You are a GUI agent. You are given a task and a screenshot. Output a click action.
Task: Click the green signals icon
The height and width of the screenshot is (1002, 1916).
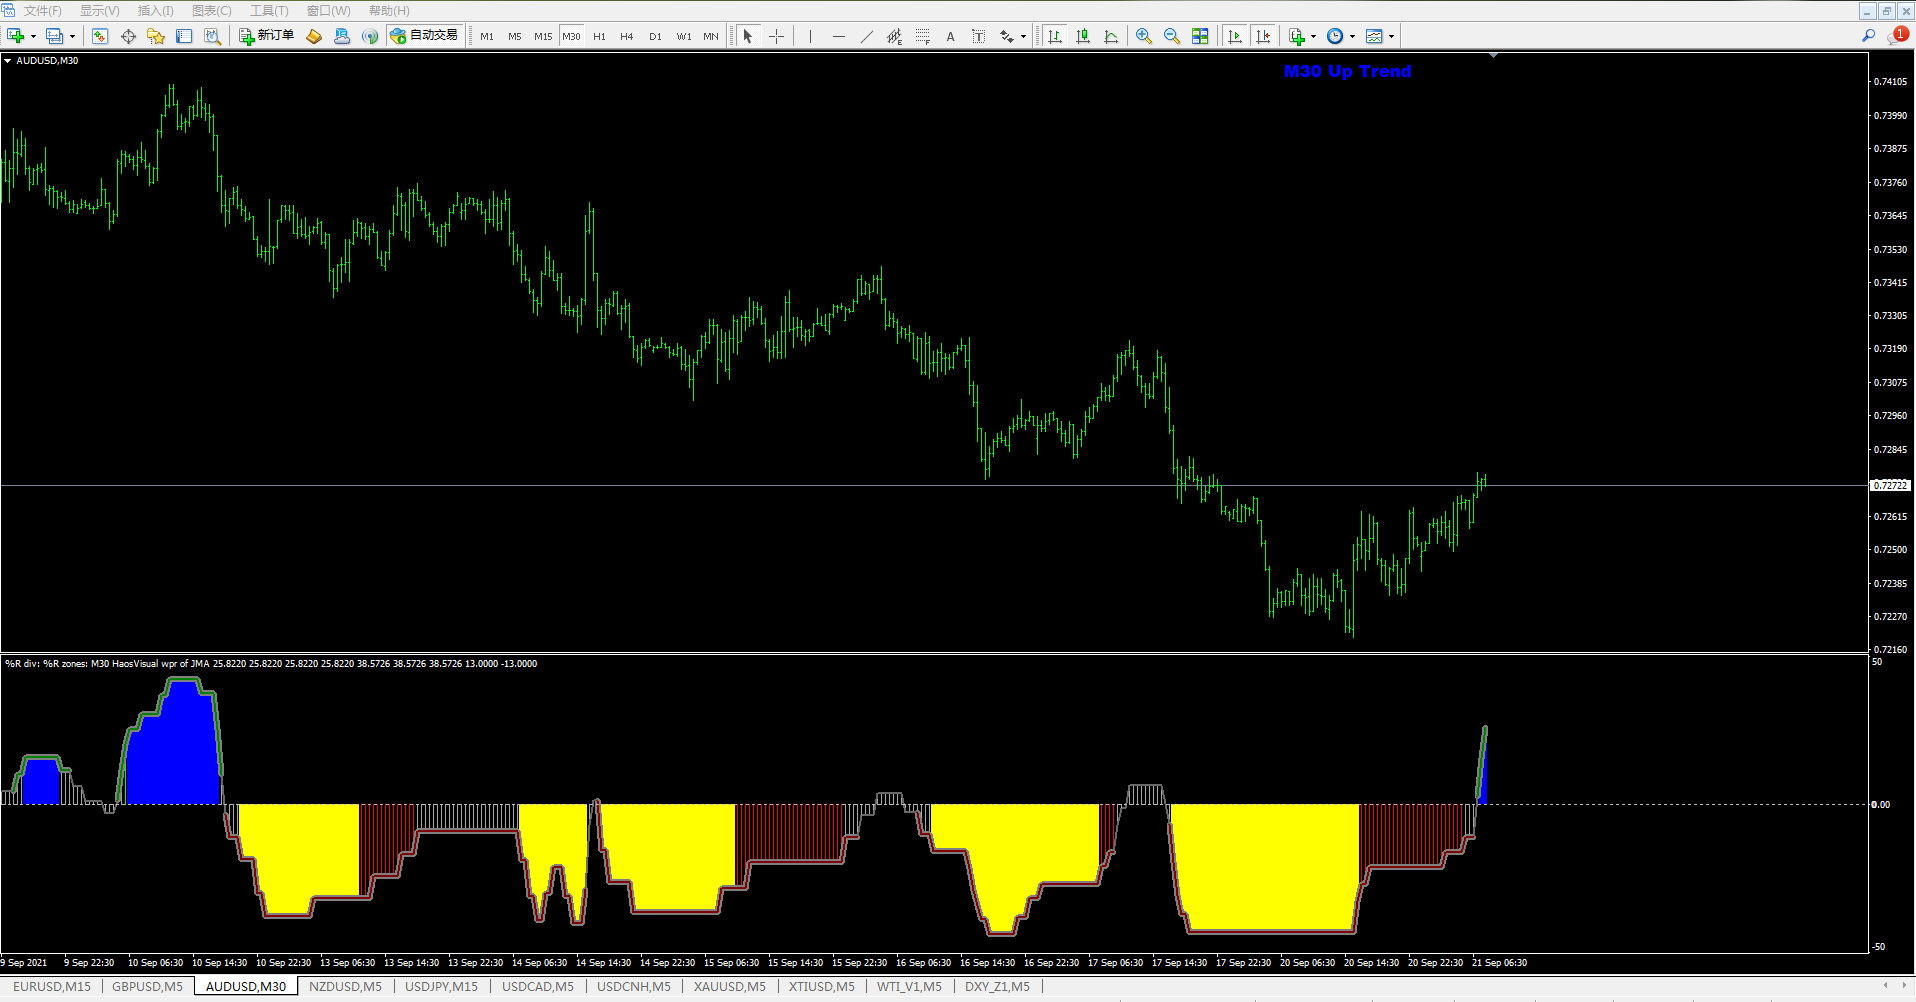pyautogui.click(x=370, y=36)
